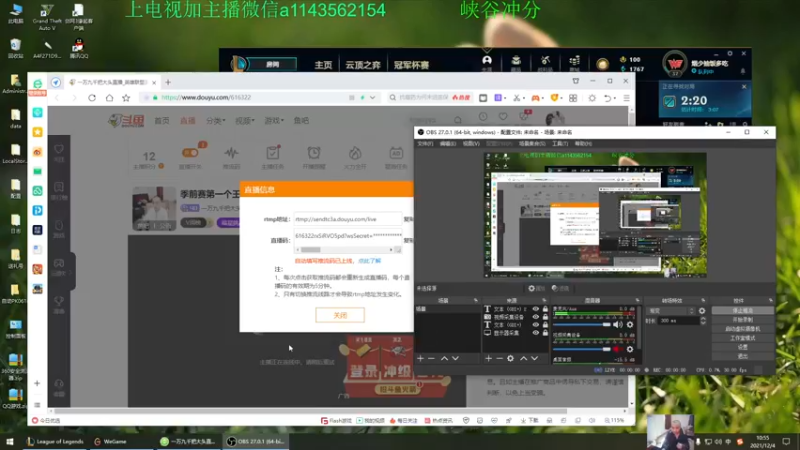This screenshot has height=450, width=800.
Task: Increase transition duration with stepper arrow
Action: pos(703,319)
